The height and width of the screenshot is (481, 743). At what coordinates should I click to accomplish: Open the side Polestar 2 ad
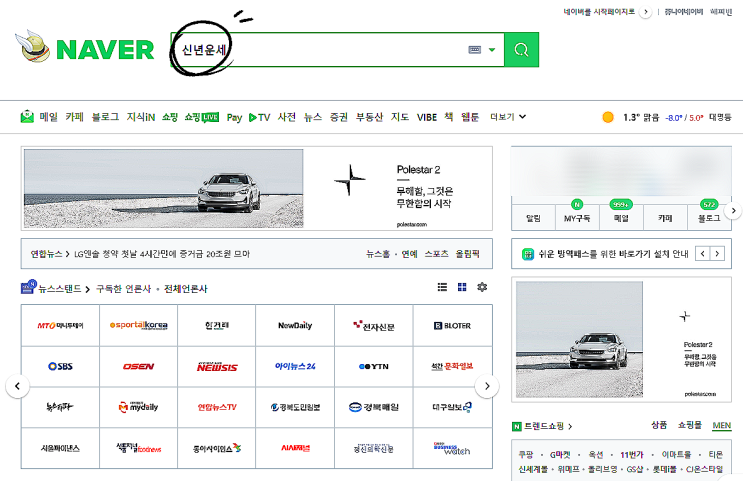pyautogui.click(x=621, y=339)
